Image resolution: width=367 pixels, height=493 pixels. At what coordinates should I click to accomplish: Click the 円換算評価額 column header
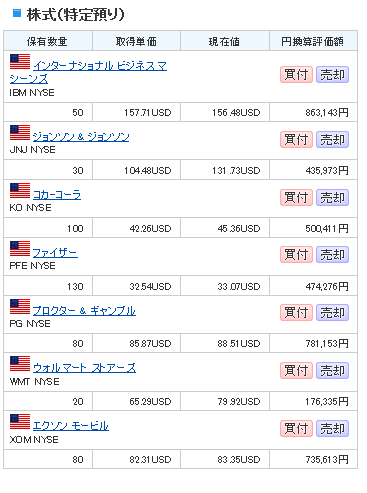click(x=313, y=41)
